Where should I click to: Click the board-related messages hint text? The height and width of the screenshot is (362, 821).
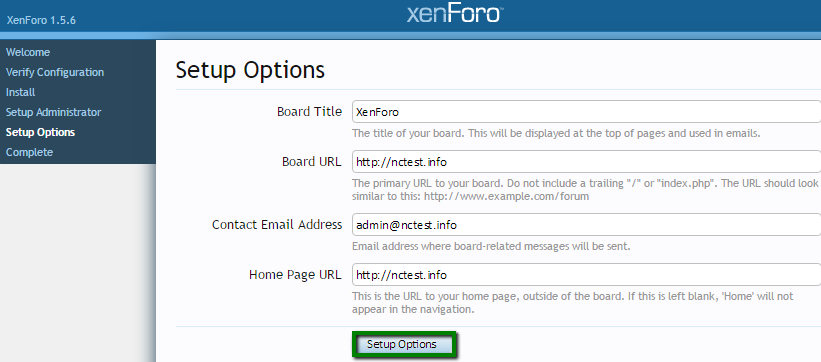tap(491, 246)
